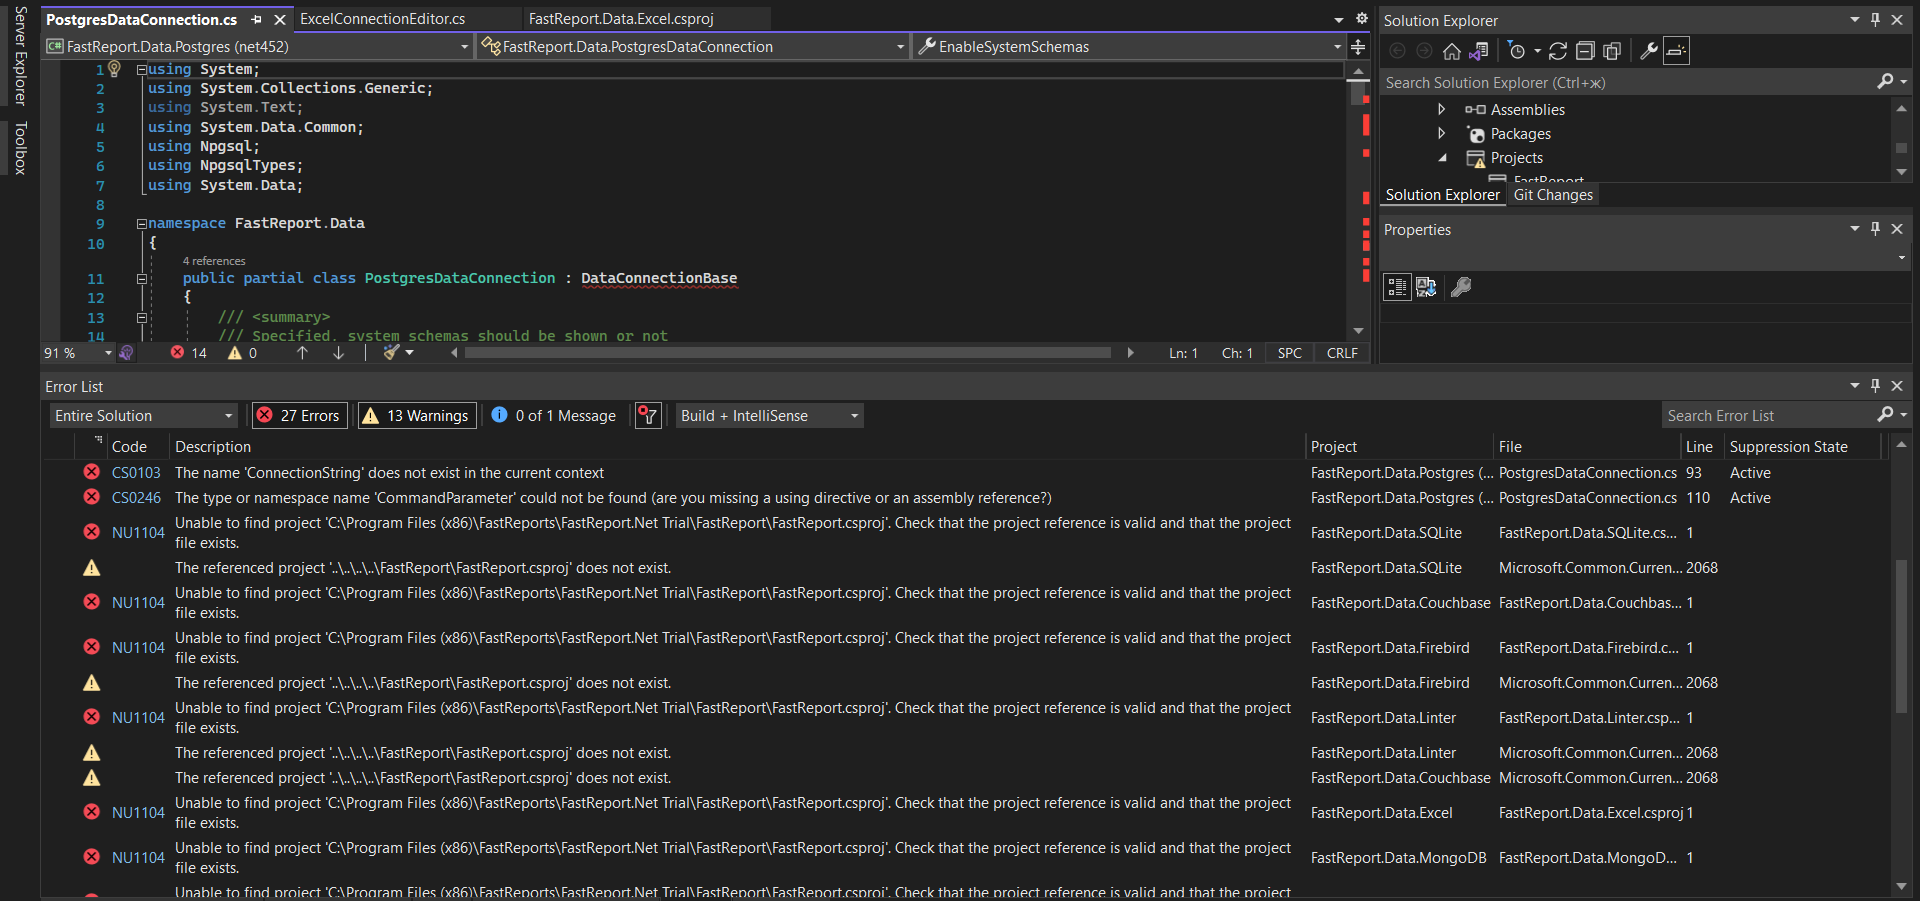This screenshot has height=901, width=1920.
Task: Open the Toolbox side tab
Action: 20,148
